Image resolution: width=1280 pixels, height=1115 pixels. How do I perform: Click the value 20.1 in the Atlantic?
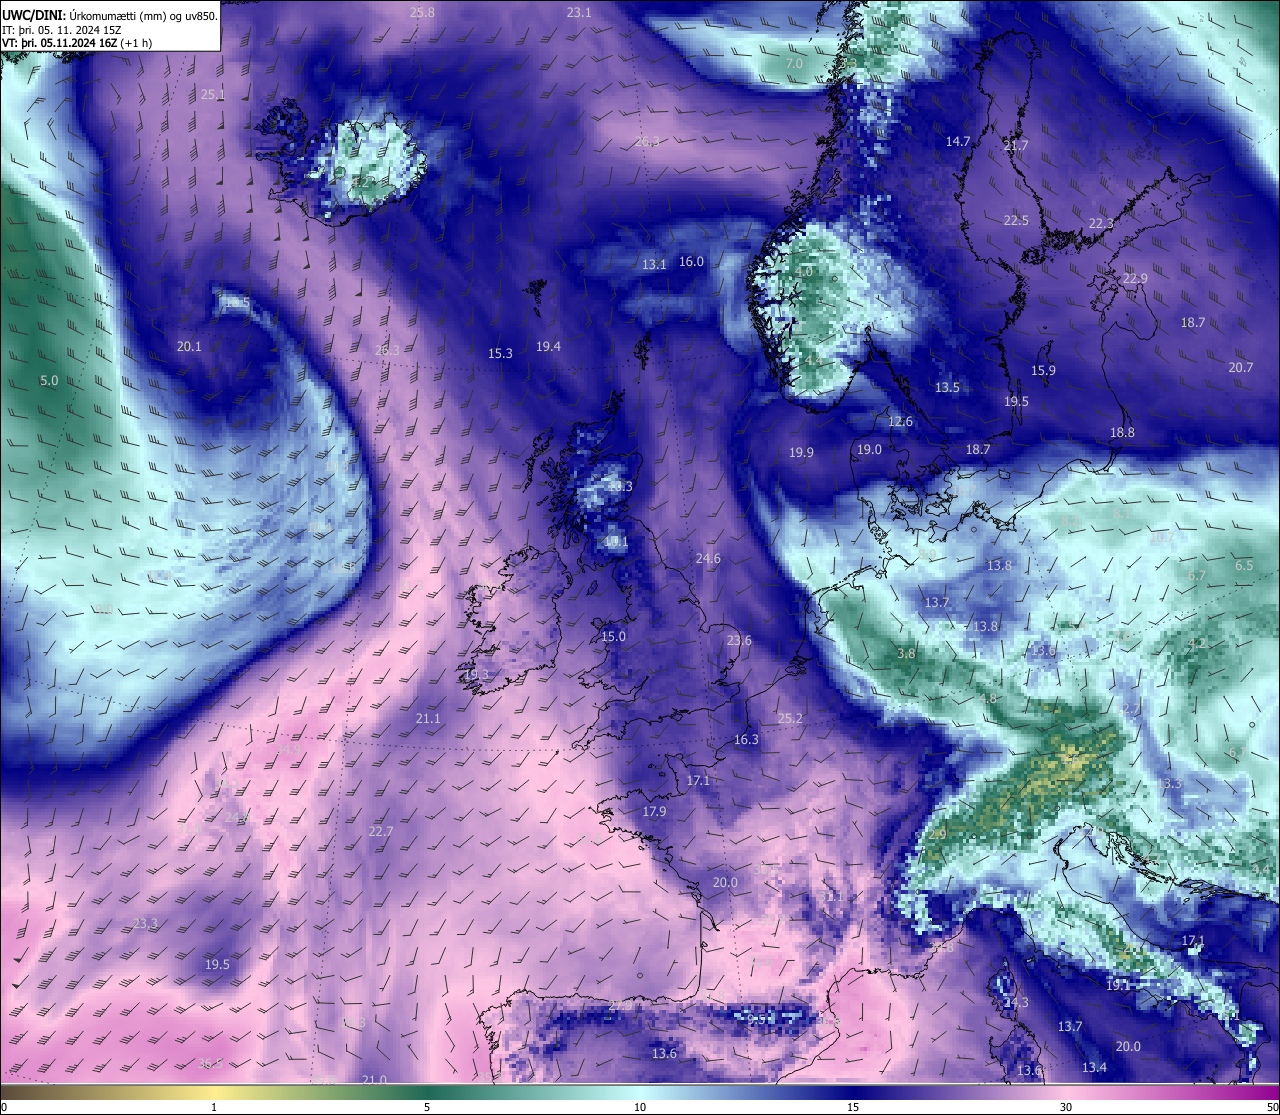pyautogui.click(x=189, y=347)
